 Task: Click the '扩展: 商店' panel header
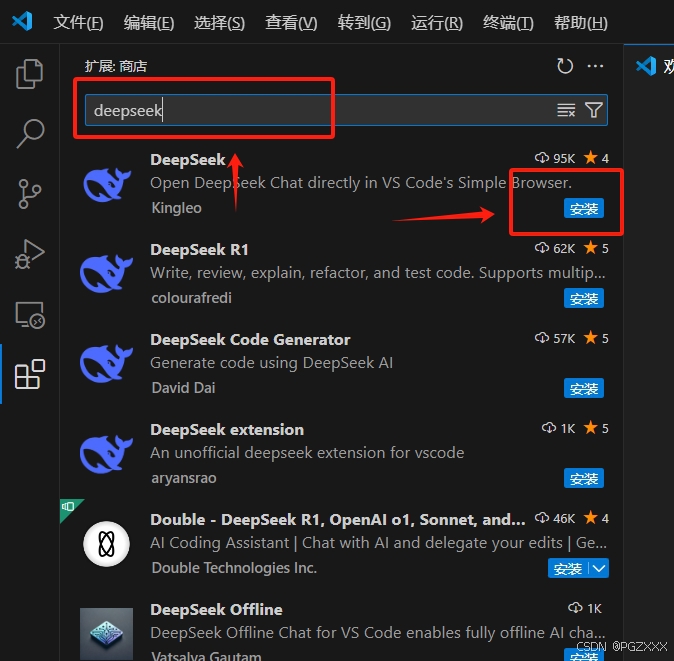click(116, 66)
